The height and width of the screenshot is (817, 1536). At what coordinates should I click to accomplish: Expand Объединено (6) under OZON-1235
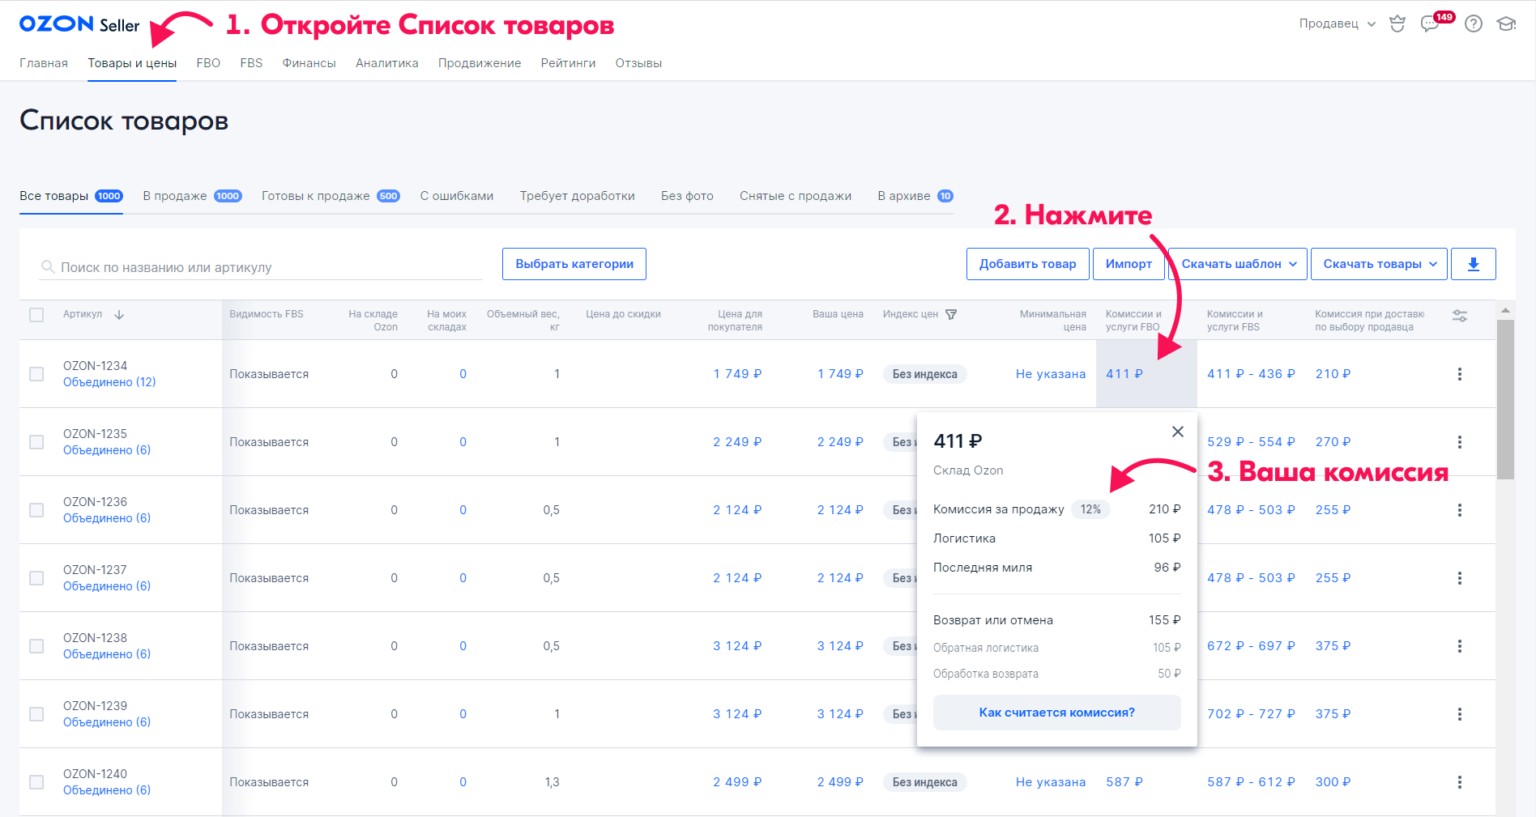107,450
